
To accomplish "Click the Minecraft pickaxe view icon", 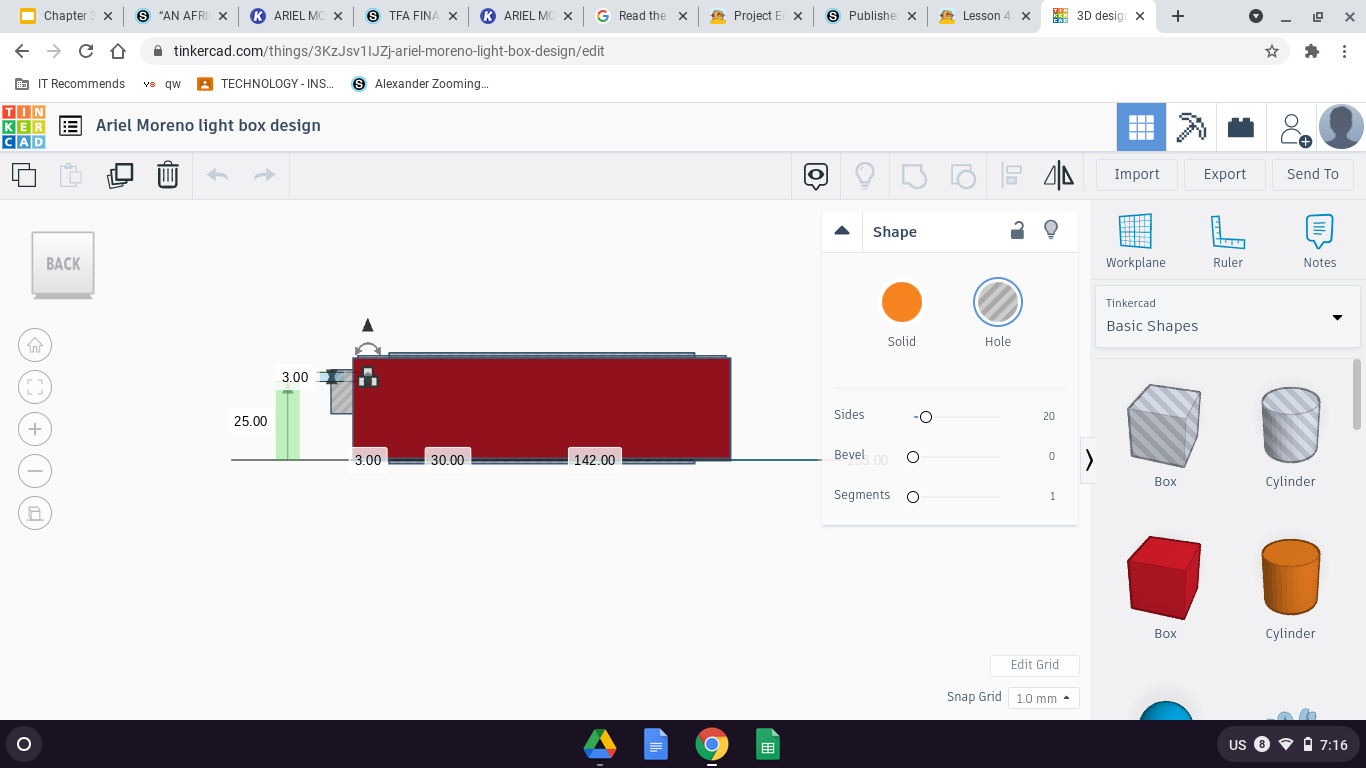I will click(1191, 126).
